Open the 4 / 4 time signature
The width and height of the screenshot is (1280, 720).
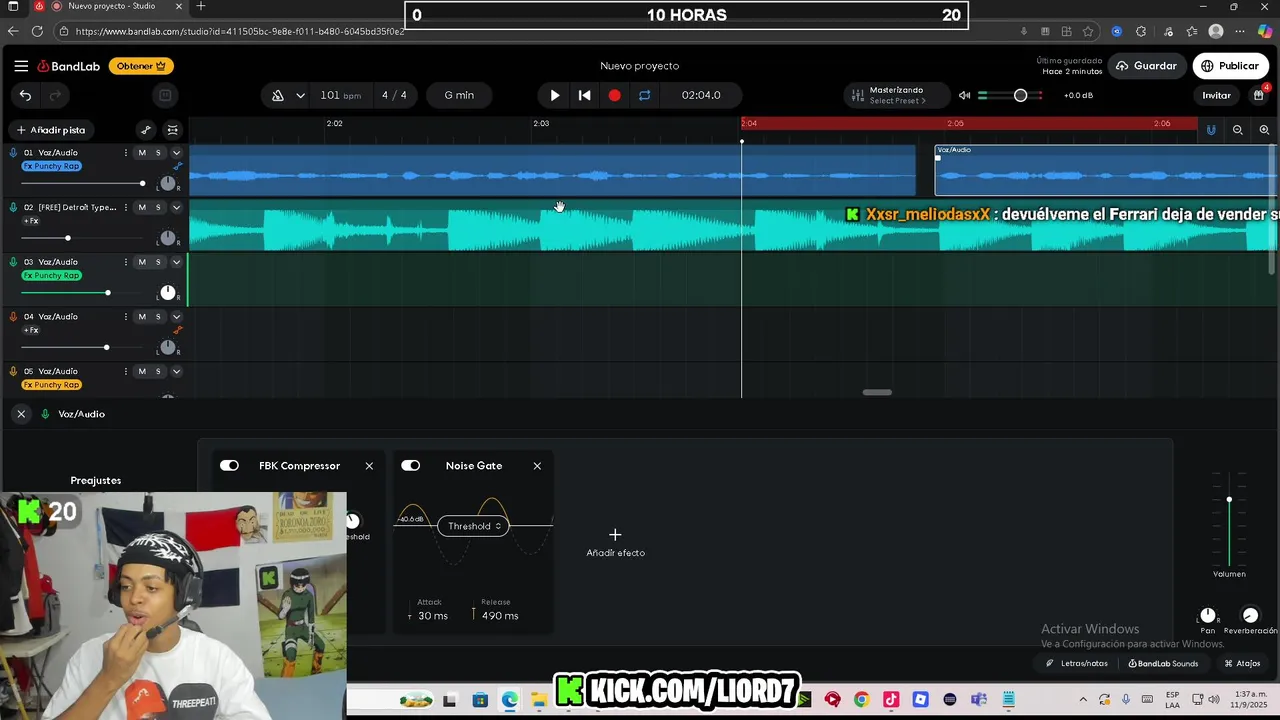coord(394,95)
